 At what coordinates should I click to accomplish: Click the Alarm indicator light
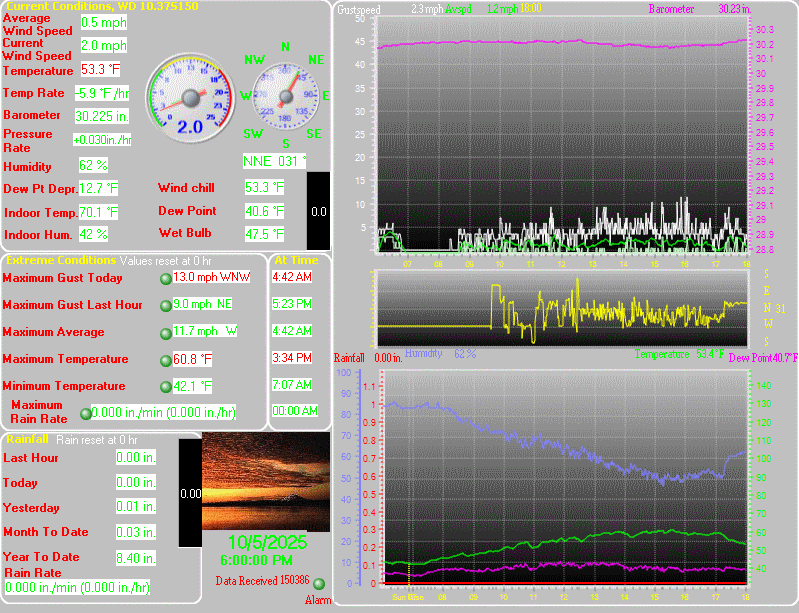pos(319,584)
